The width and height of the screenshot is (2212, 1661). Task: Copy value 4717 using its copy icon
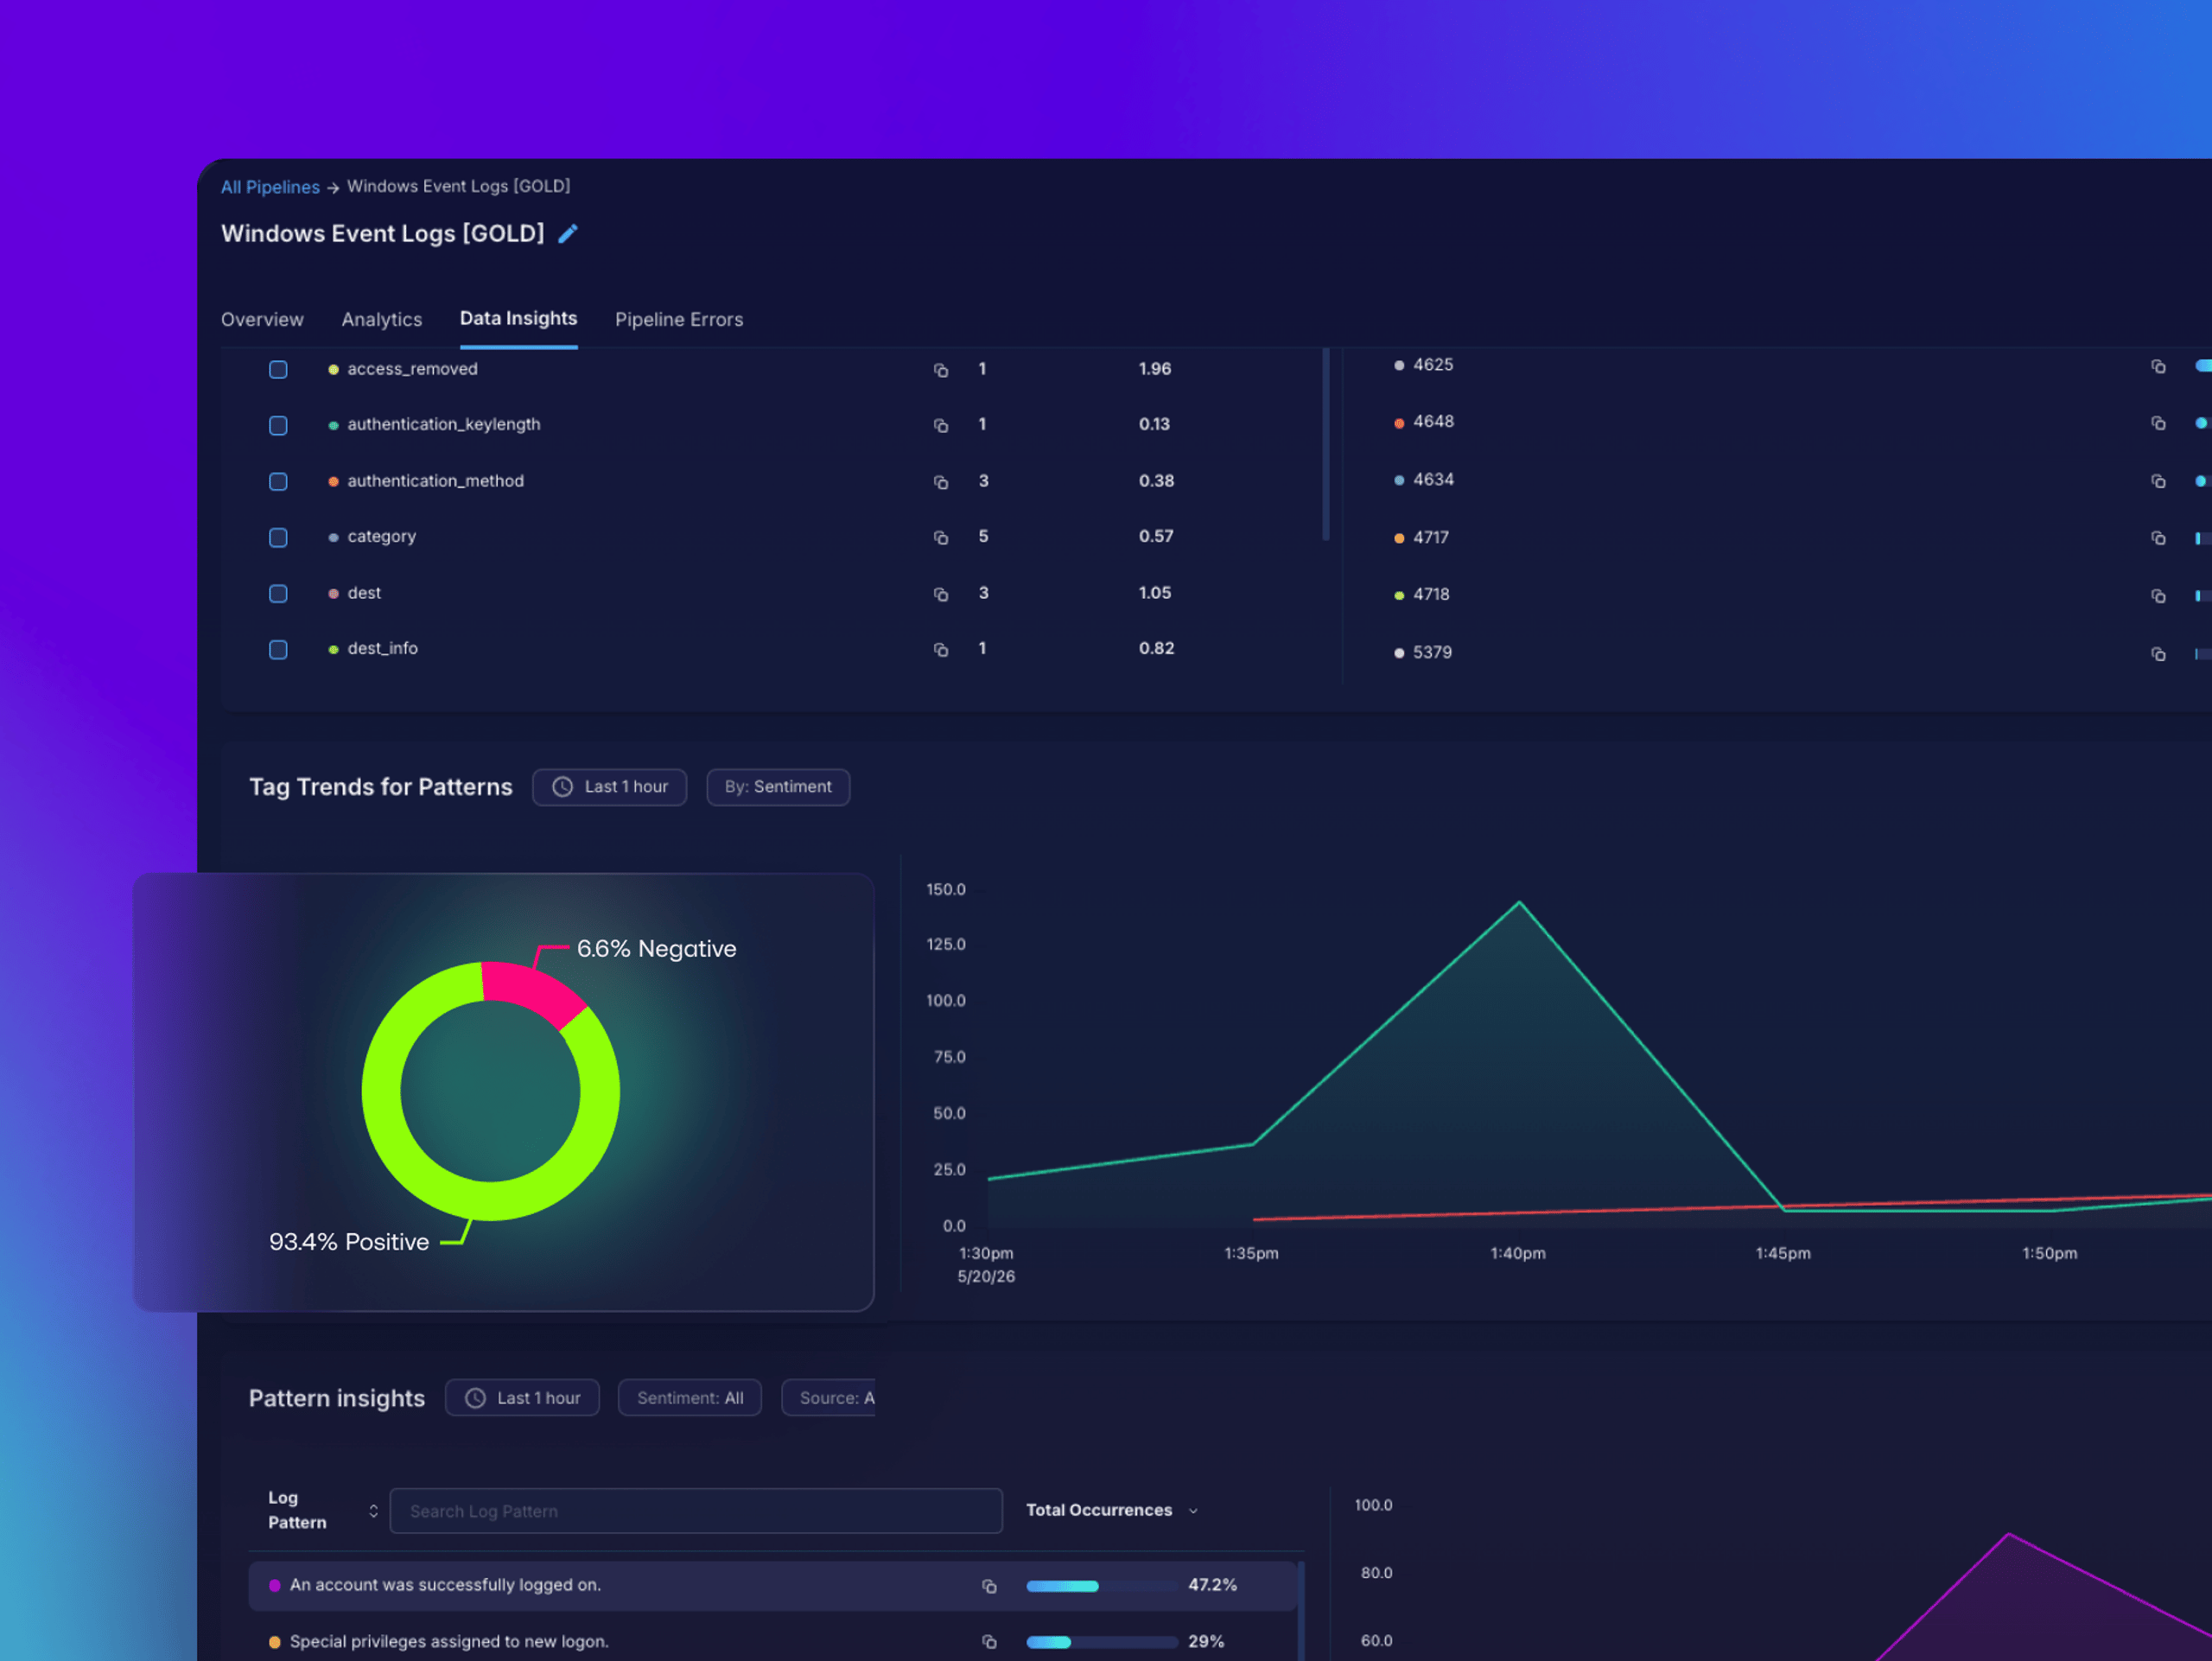pyautogui.click(x=2158, y=538)
